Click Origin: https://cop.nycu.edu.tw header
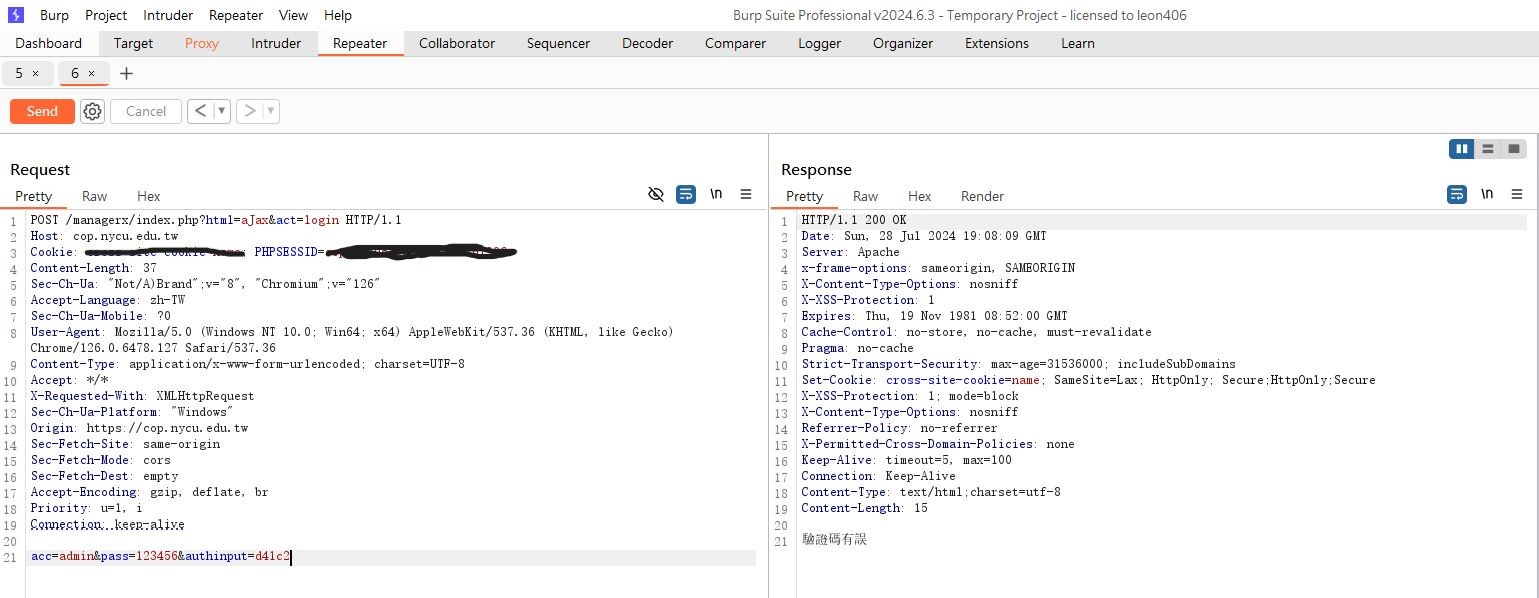This screenshot has width=1539, height=598. (x=139, y=428)
